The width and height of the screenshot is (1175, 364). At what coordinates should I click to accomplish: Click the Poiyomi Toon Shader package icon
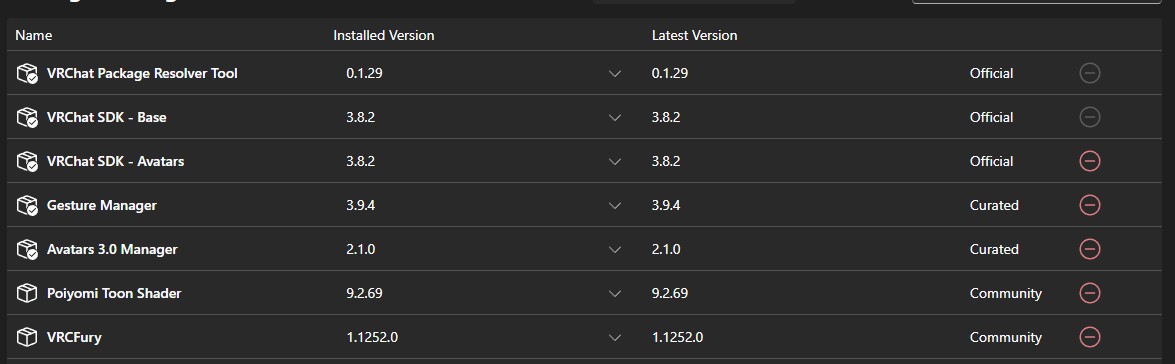(27, 293)
